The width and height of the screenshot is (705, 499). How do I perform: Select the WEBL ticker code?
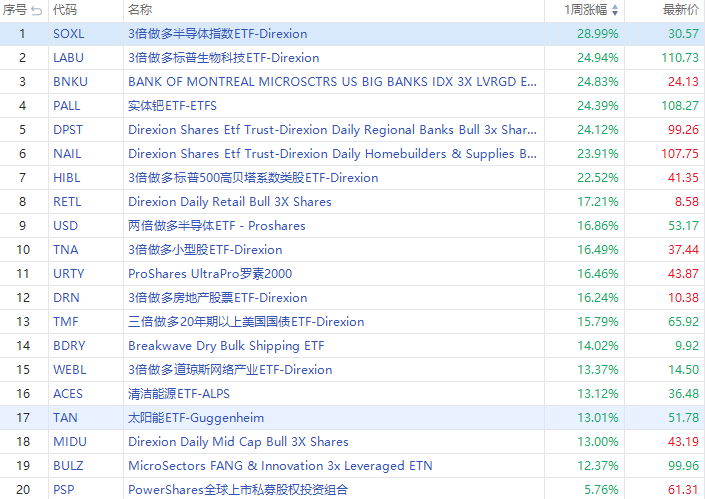[70, 370]
